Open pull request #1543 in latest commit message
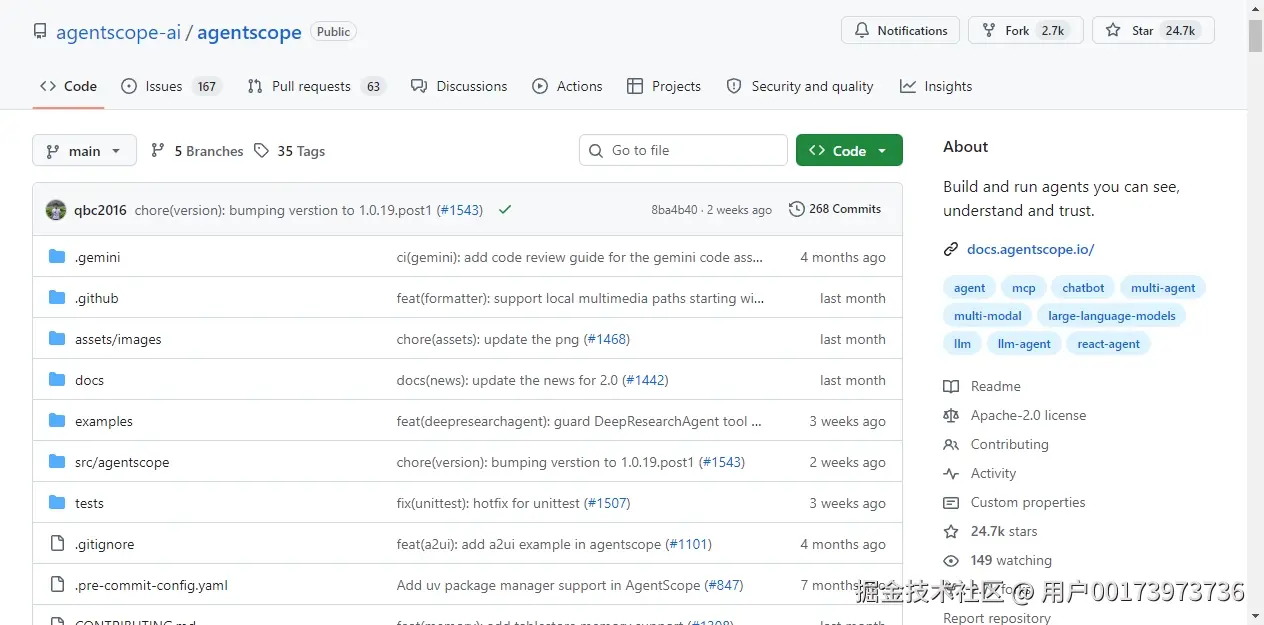Screen dimensions: 1264x625 460,210
